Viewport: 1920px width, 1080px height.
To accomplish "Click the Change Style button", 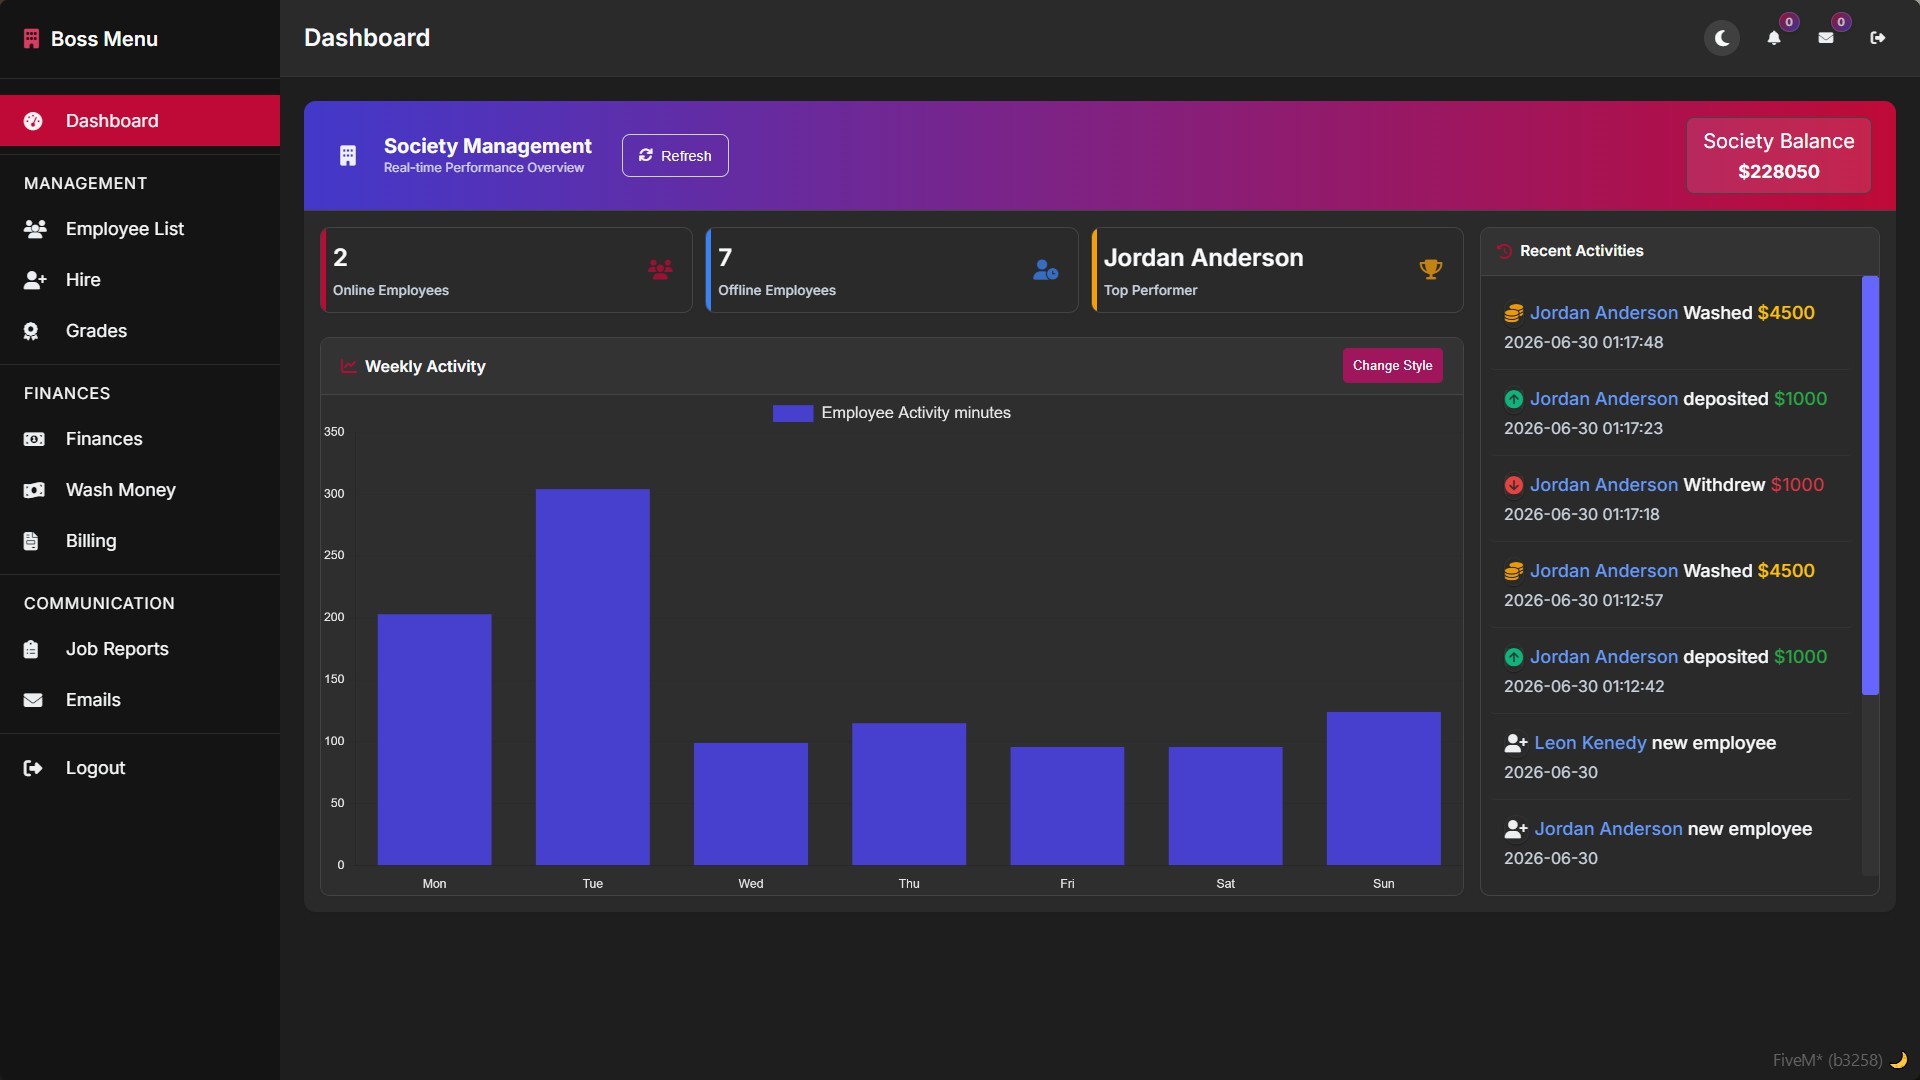I will tap(1392, 365).
